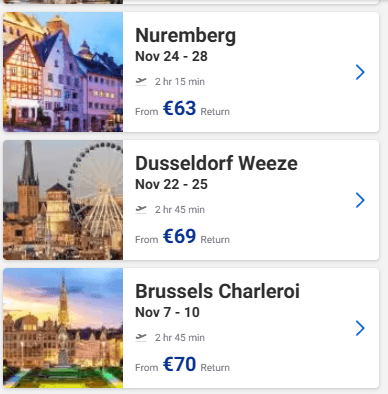Open the Nuremberg destination title
Viewport: 388px width, 394px height.
185,35
